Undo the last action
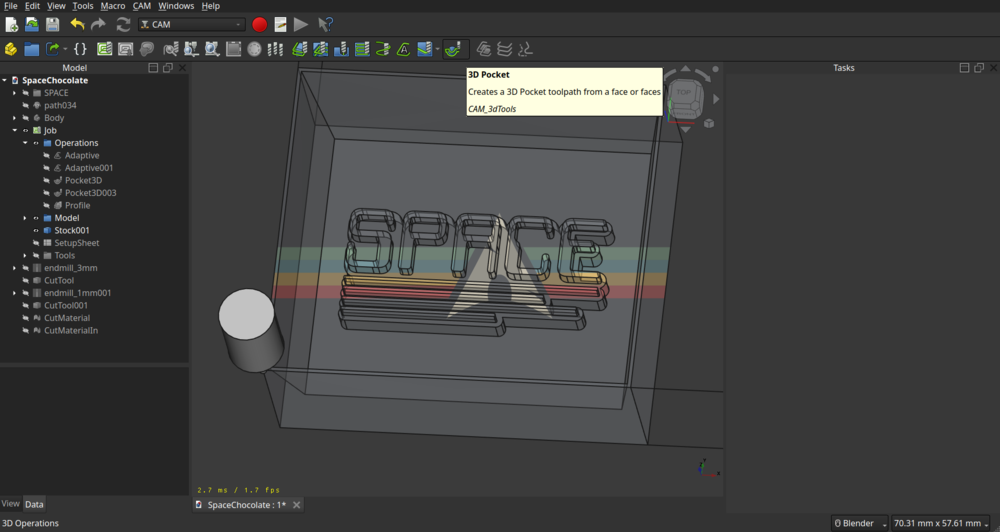 77,24
